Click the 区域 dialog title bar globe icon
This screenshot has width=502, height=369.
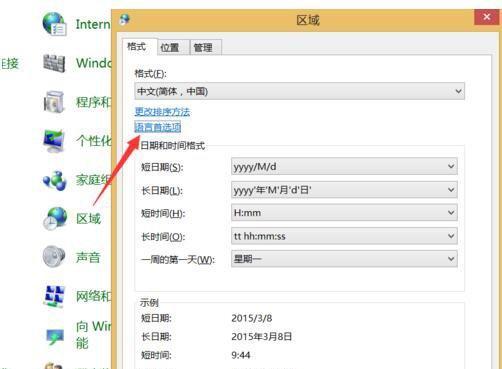[125, 20]
